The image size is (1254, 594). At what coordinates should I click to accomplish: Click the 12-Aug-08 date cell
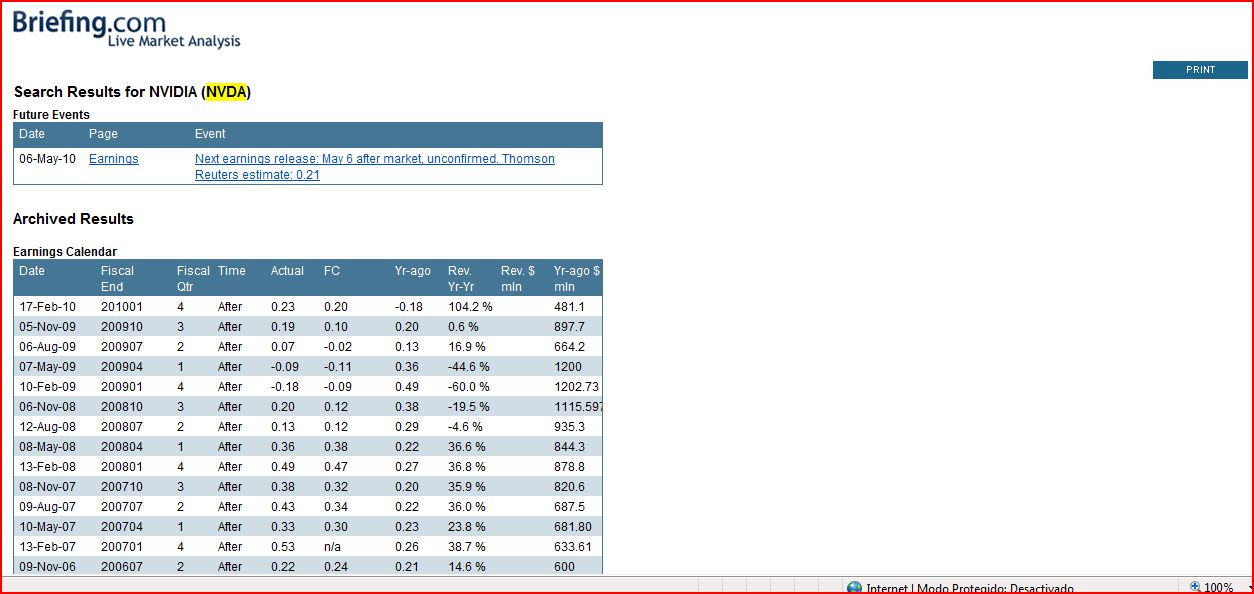(x=48, y=427)
